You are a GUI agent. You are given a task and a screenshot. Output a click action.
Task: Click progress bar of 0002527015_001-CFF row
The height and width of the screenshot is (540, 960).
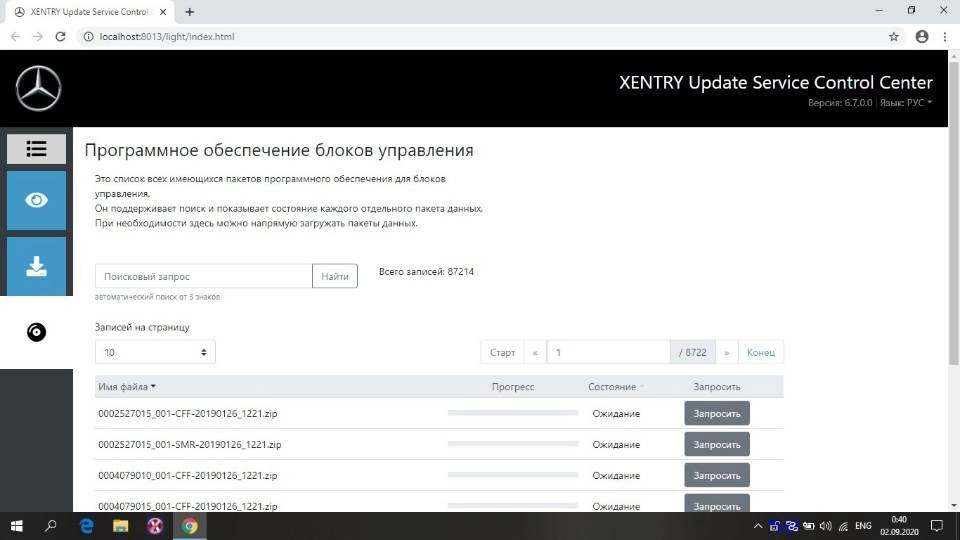click(513, 413)
